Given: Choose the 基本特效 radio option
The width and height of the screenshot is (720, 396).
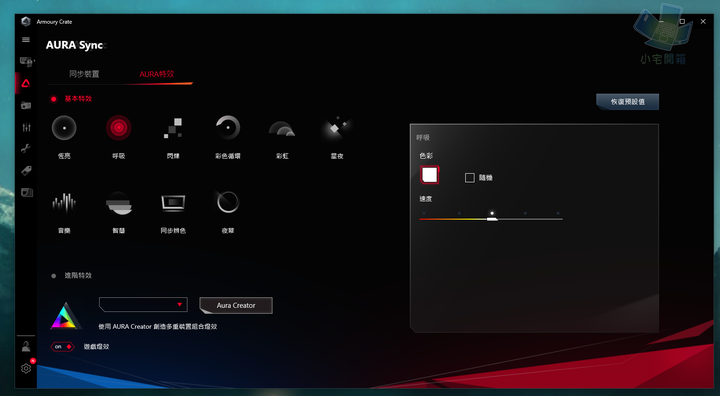Looking at the screenshot, I should coord(54,99).
